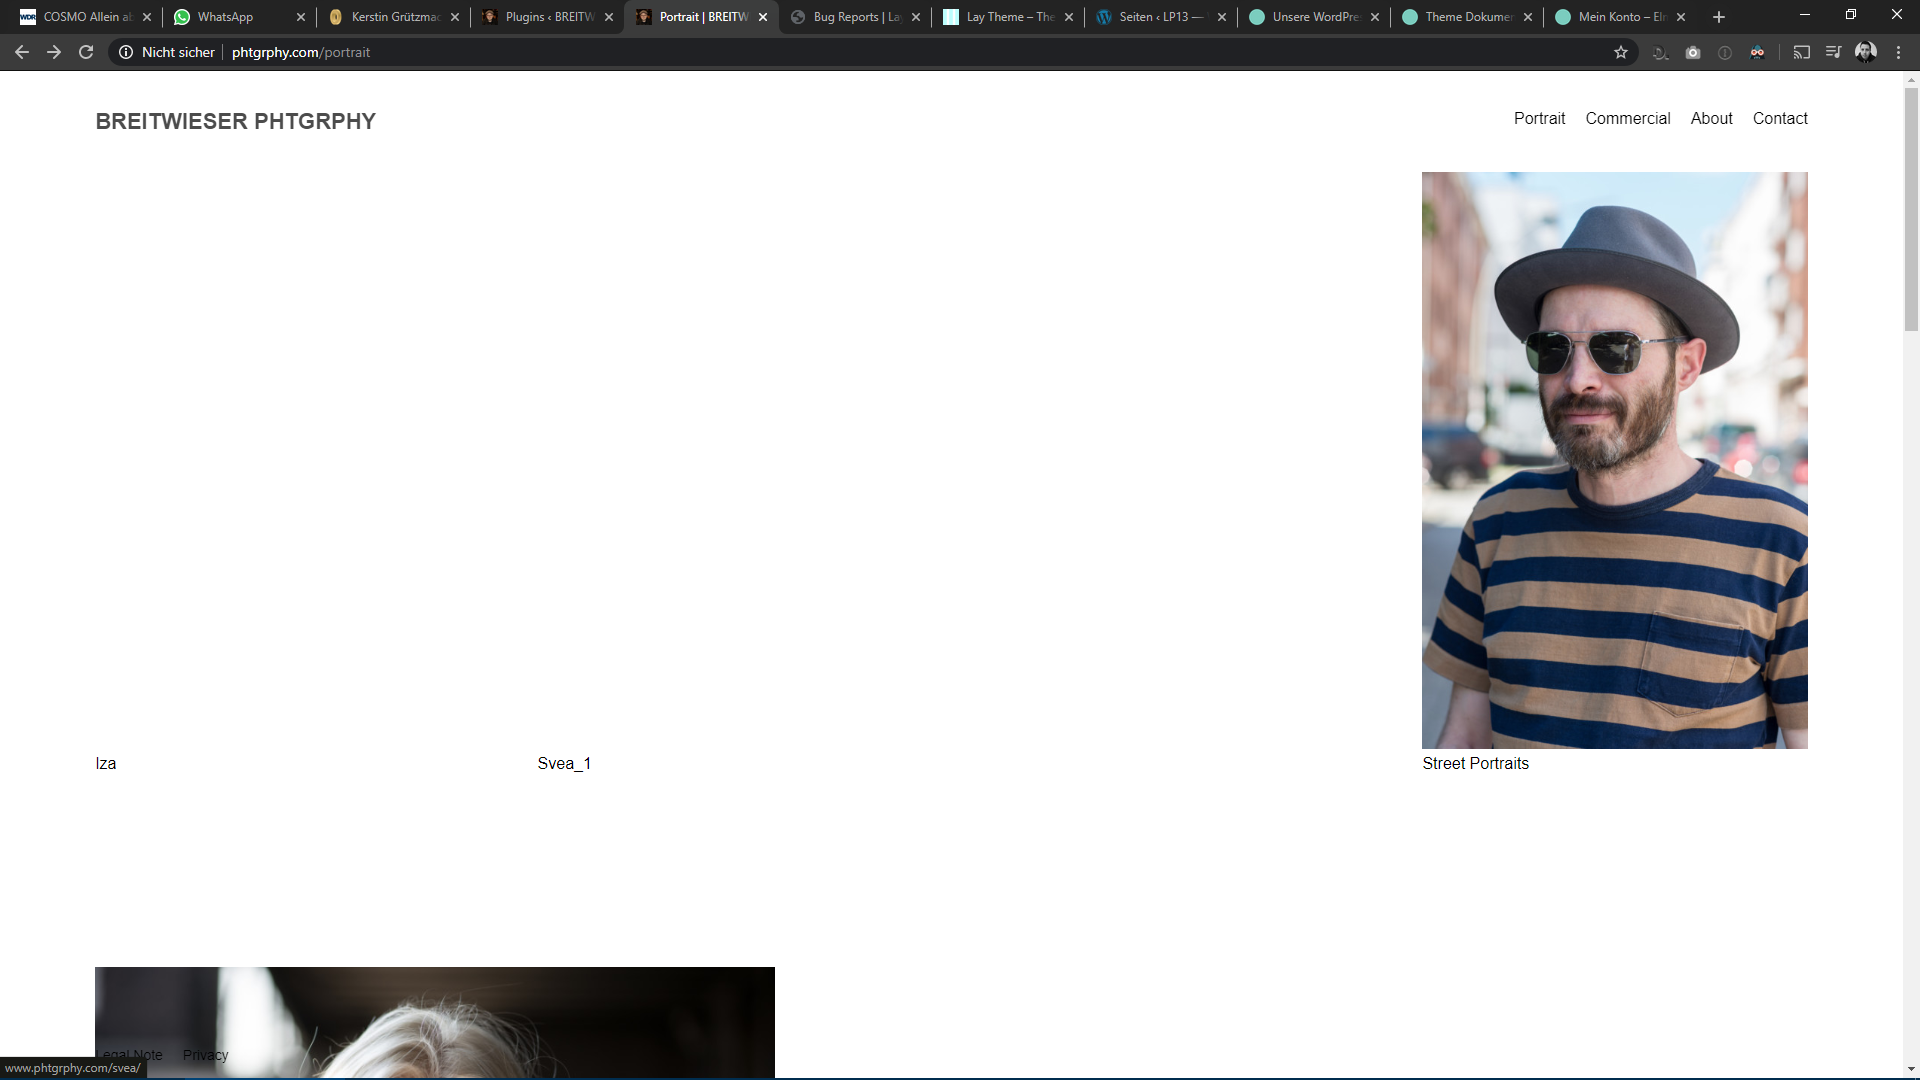Open the media controls playlist icon

click(x=1833, y=52)
